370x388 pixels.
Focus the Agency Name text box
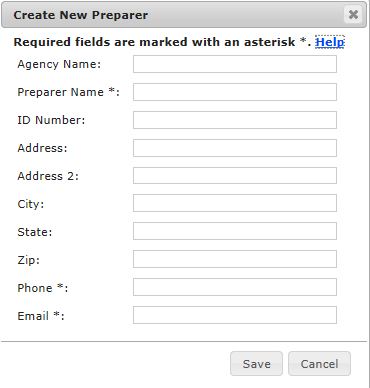pyautogui.click(x=235, y=64)
